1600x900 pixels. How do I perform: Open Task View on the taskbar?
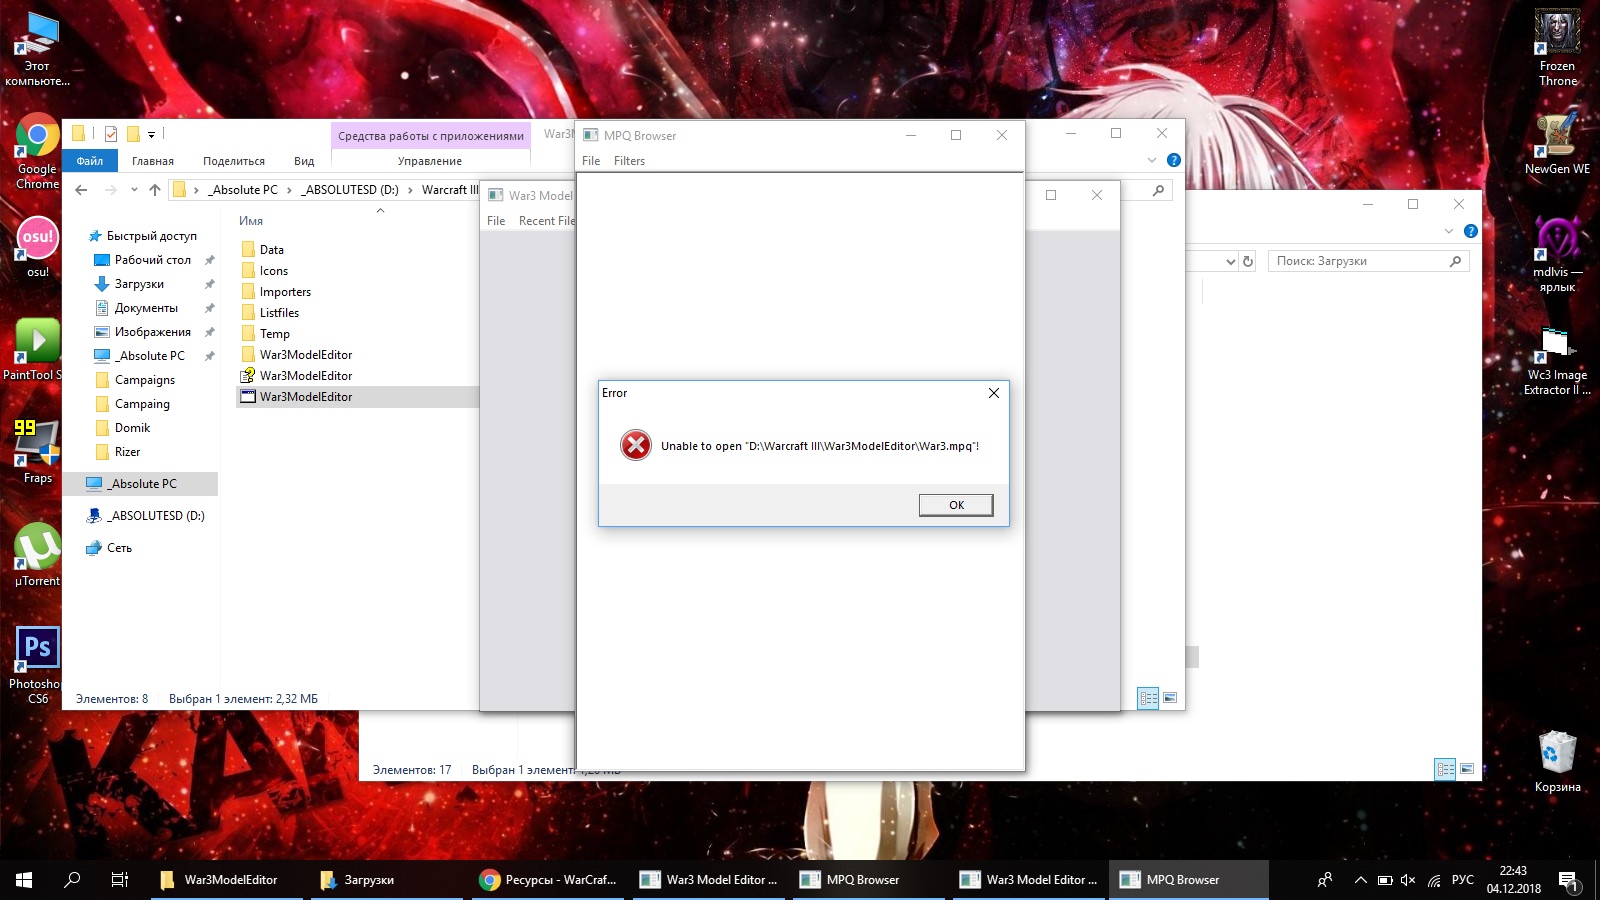point(120,880)
